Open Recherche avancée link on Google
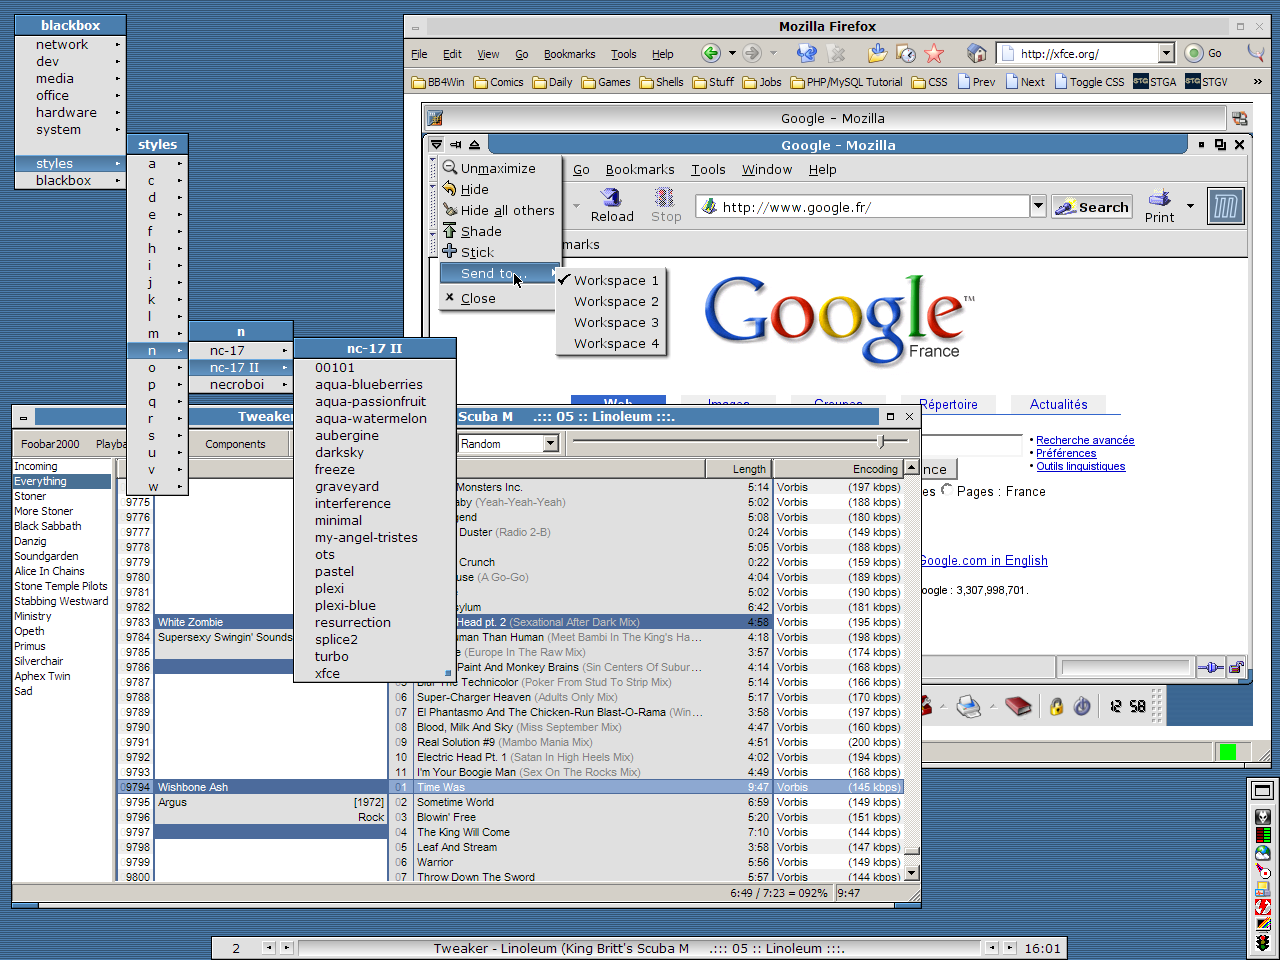The width and height of the screenshot is (1280, 960). 1085,440
